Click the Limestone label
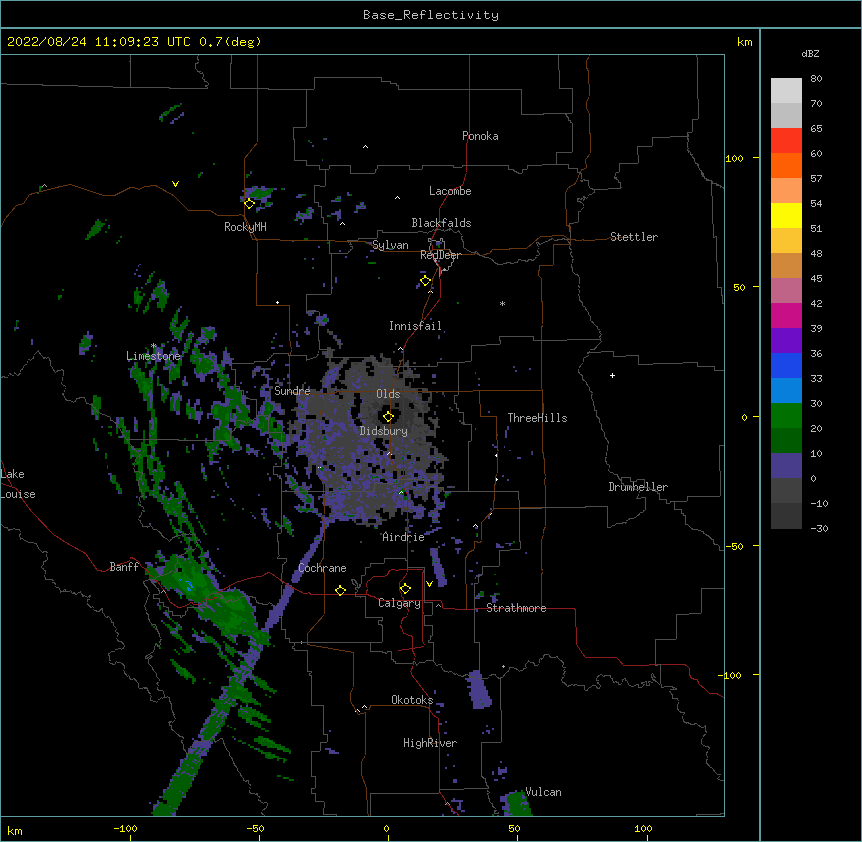Image resolution: width=862 pixels, height=842 pixels. coord(153,356)
